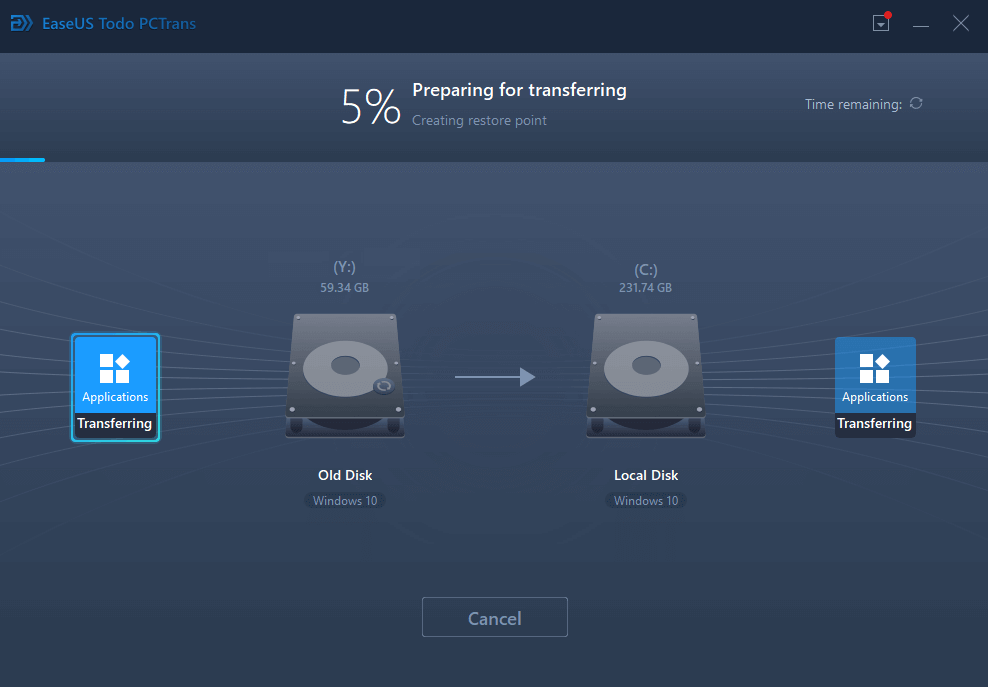Viewport: 988px width, 687px height.
Task: Click the small sync badge on Old Disk
Action: pyautogui.click(x=381, y=387)
